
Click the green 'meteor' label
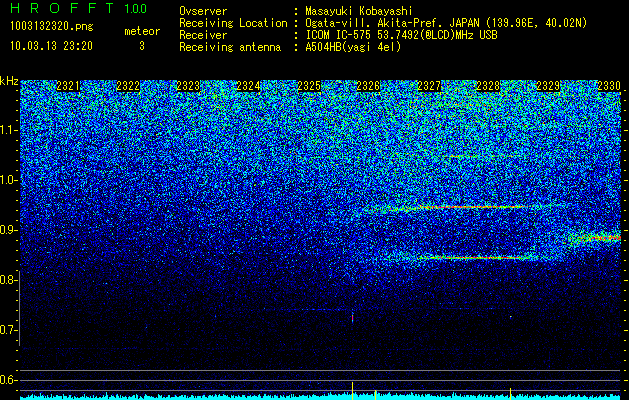point(142,31)
